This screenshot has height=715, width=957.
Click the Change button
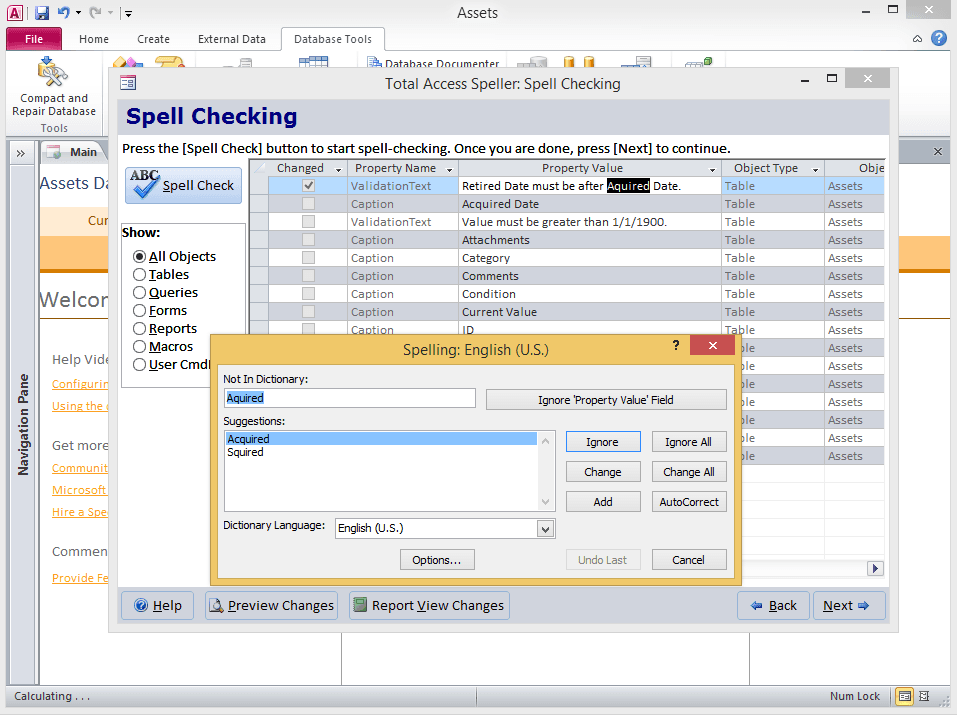pos(603,472)
